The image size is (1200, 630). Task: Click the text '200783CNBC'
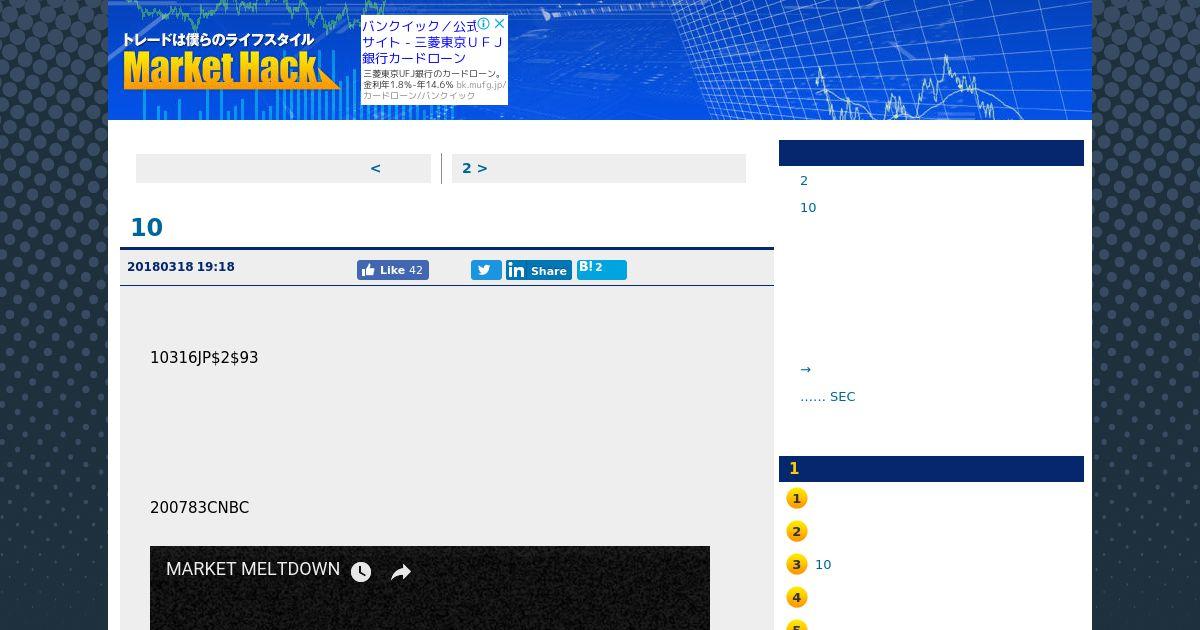click(x=199, y=508)
